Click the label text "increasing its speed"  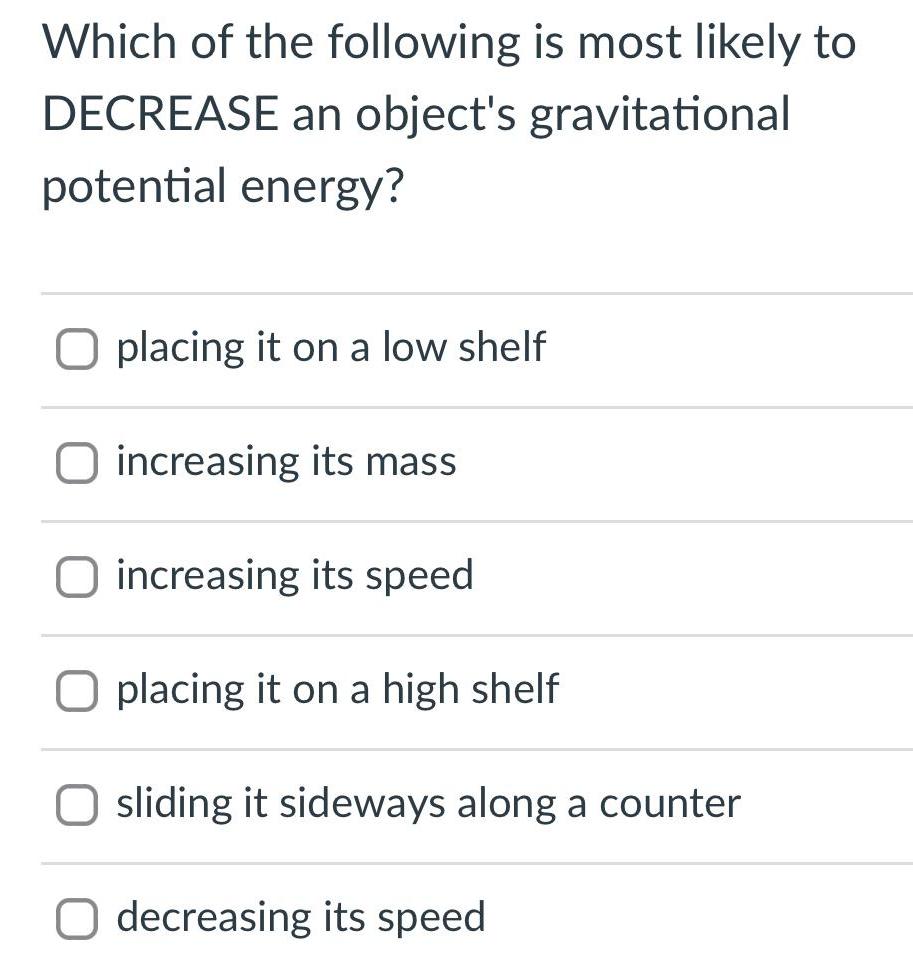294,576
